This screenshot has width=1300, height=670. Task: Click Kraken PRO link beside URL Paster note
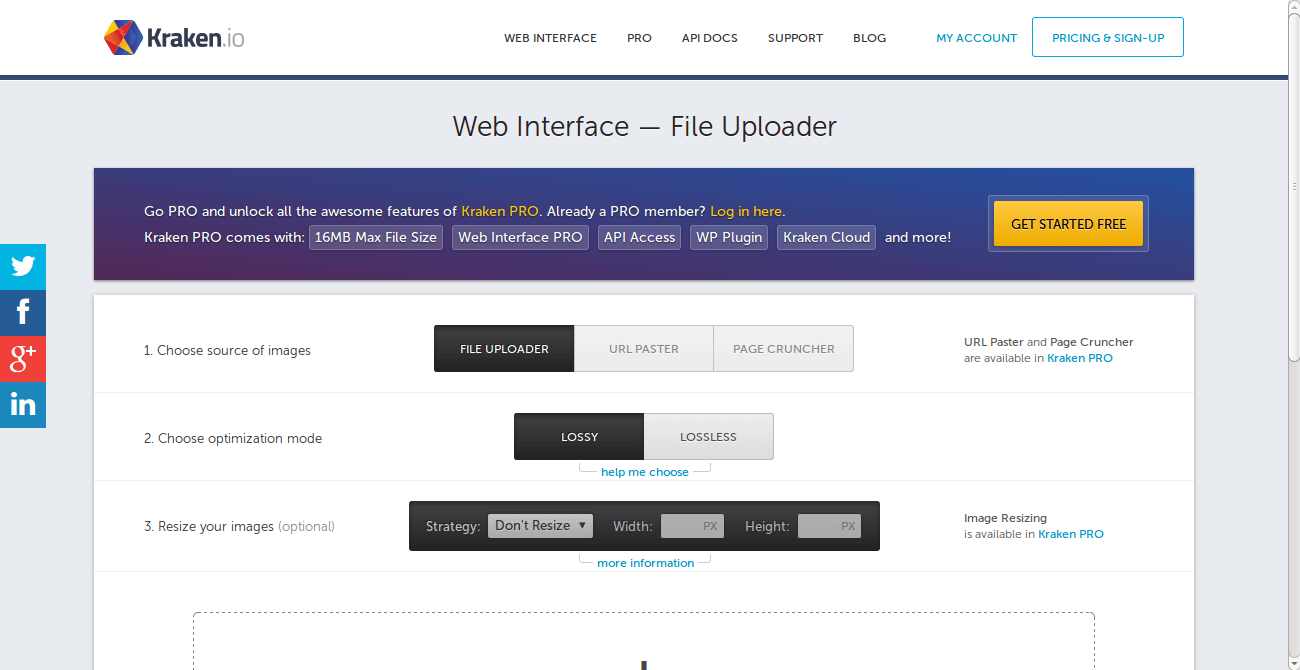click(1080, 358)
